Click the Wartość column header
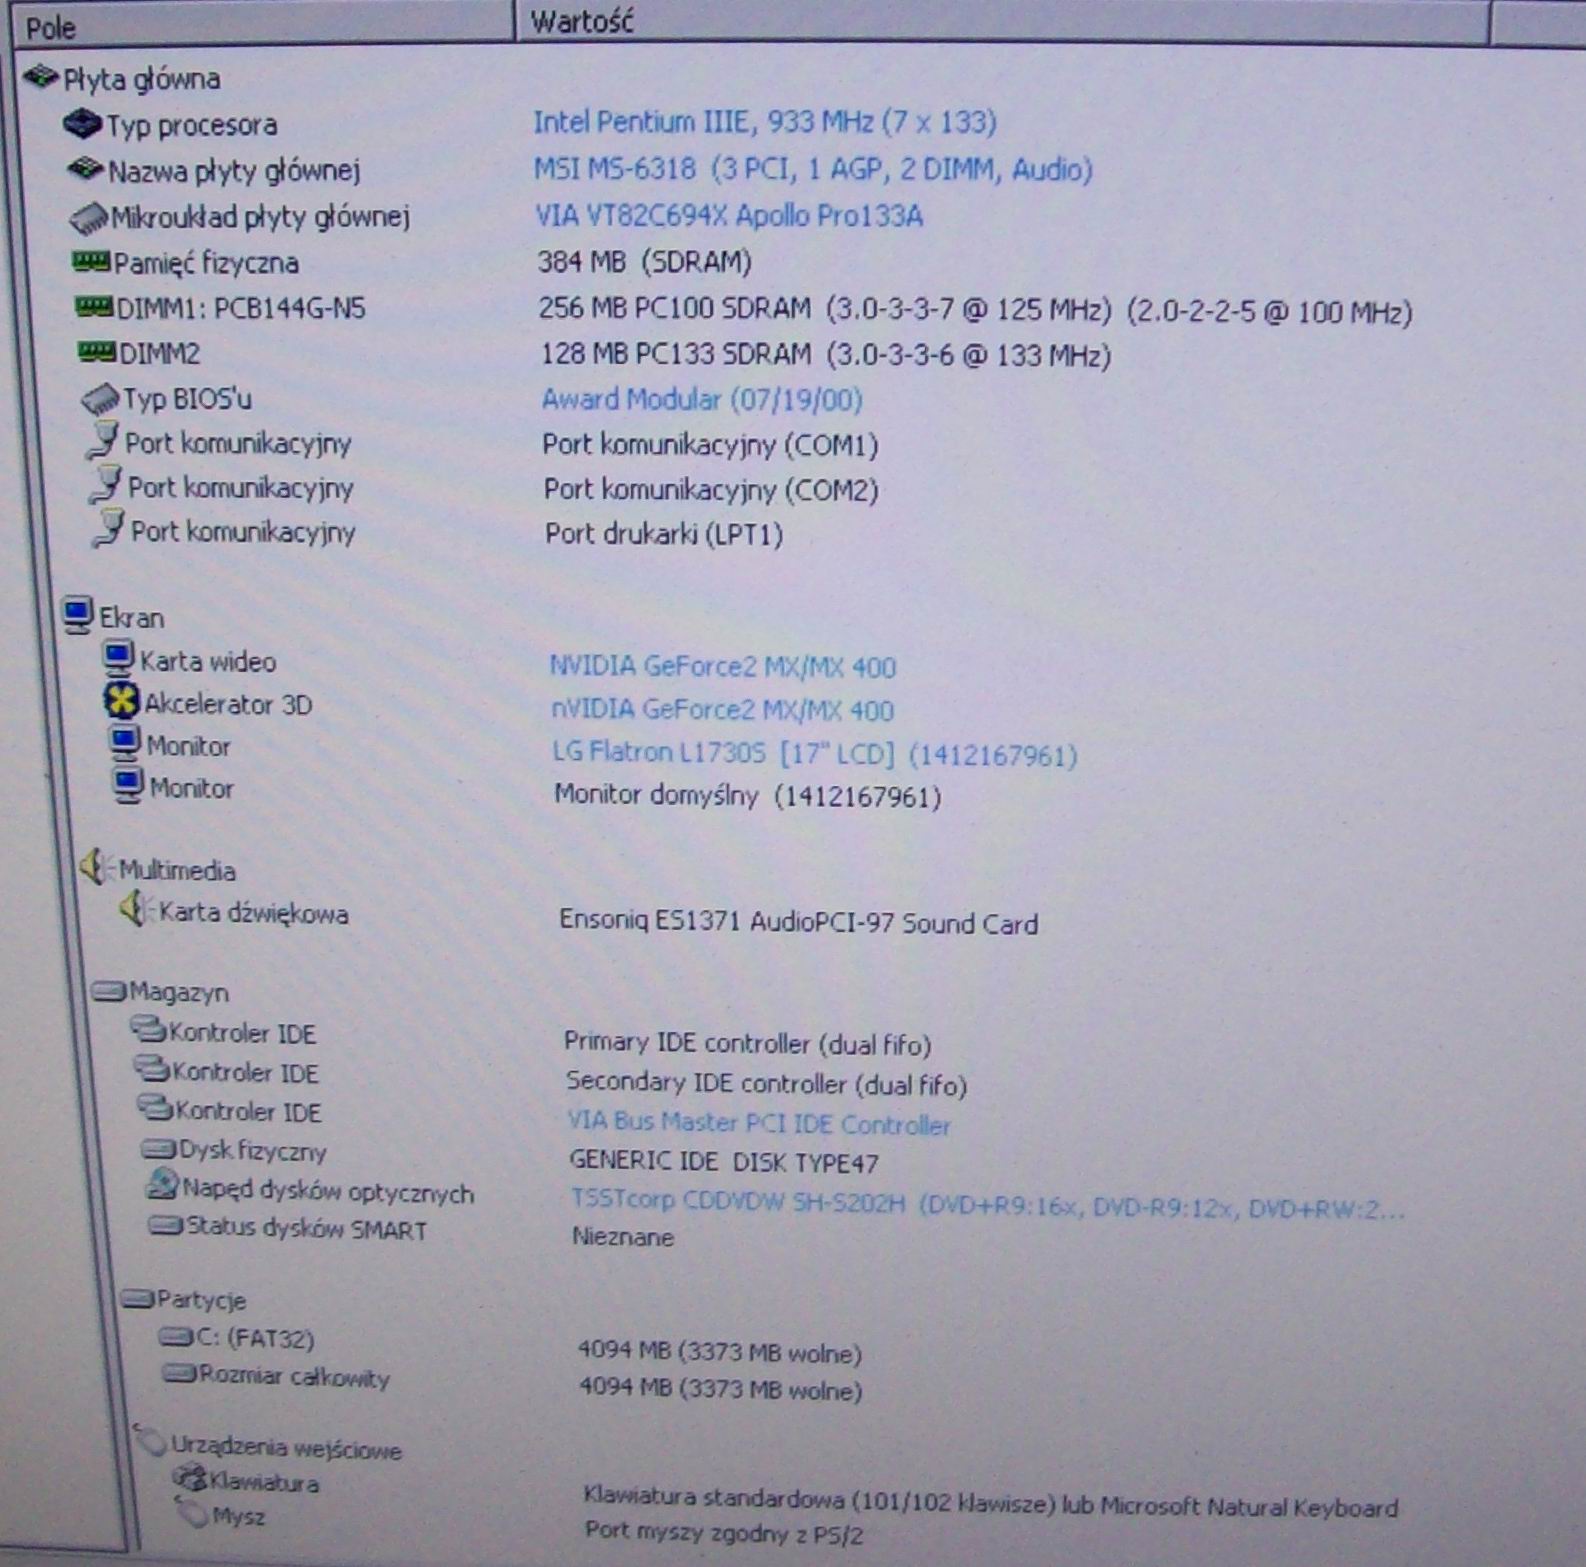The height and width of the screenshot is (1567, 1586). 1002,22
